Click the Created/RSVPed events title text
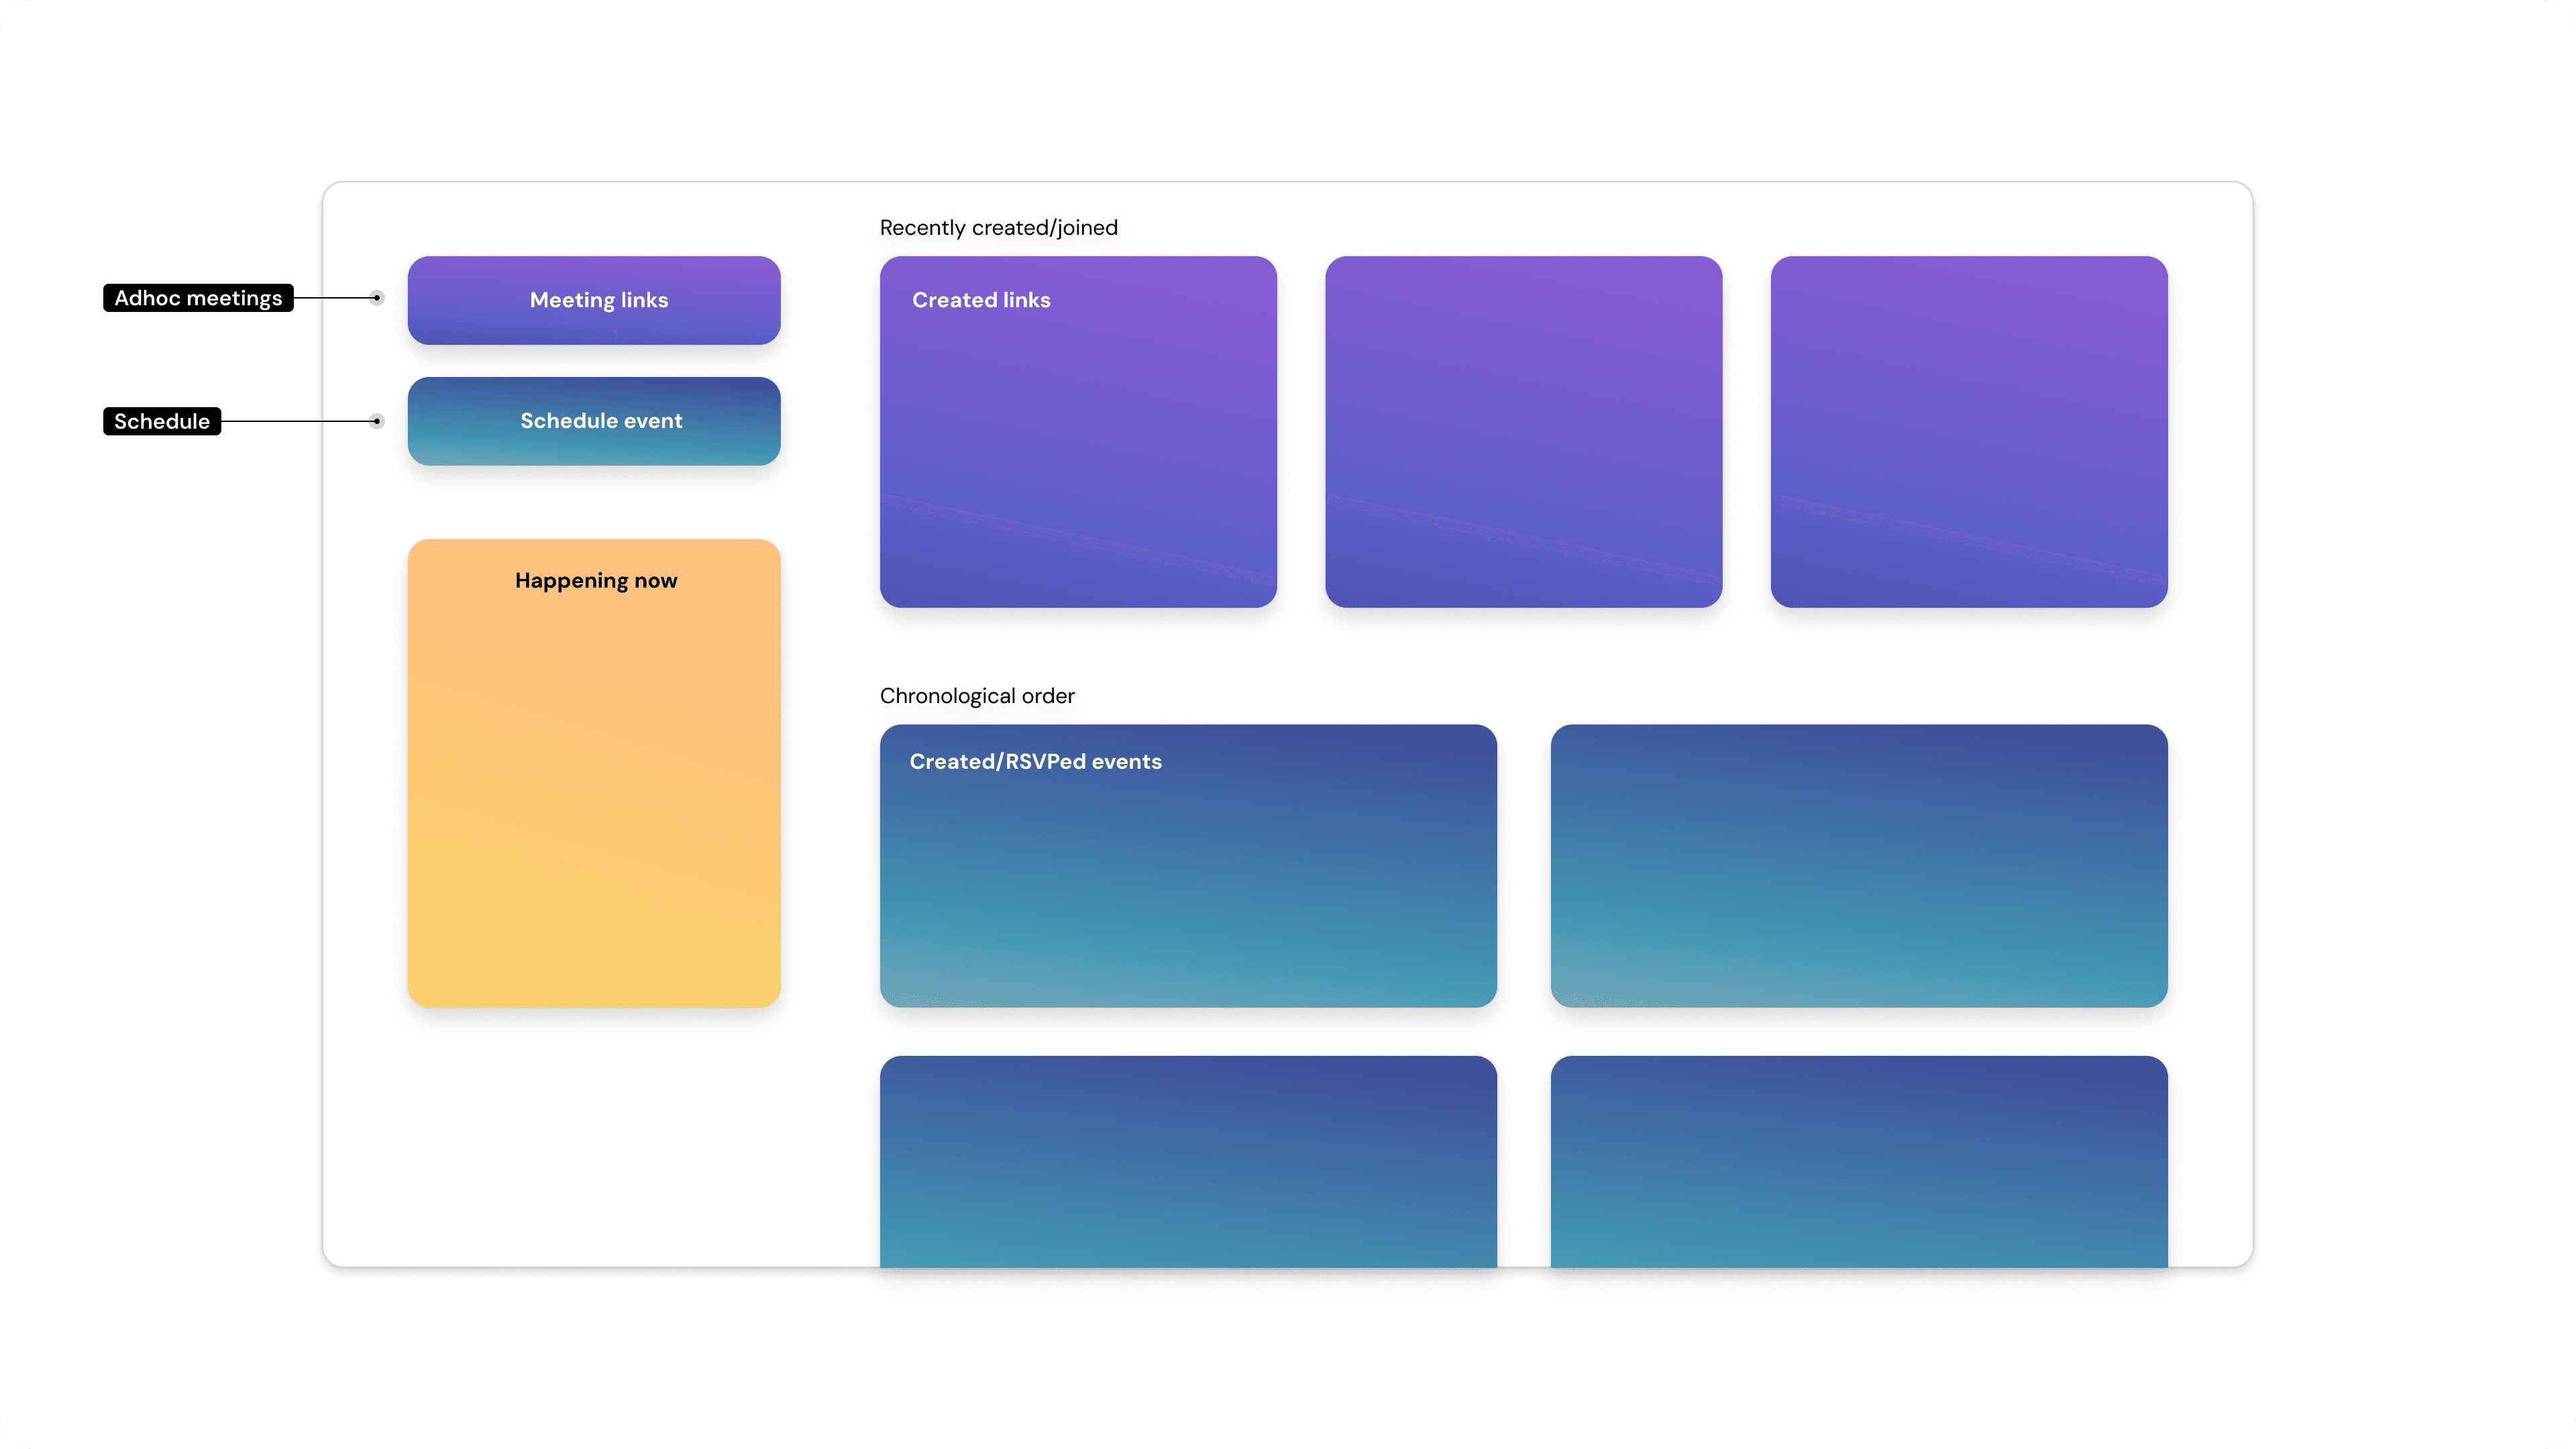This screenshot has height=1449, width=2576. [x=1035, y=762]
